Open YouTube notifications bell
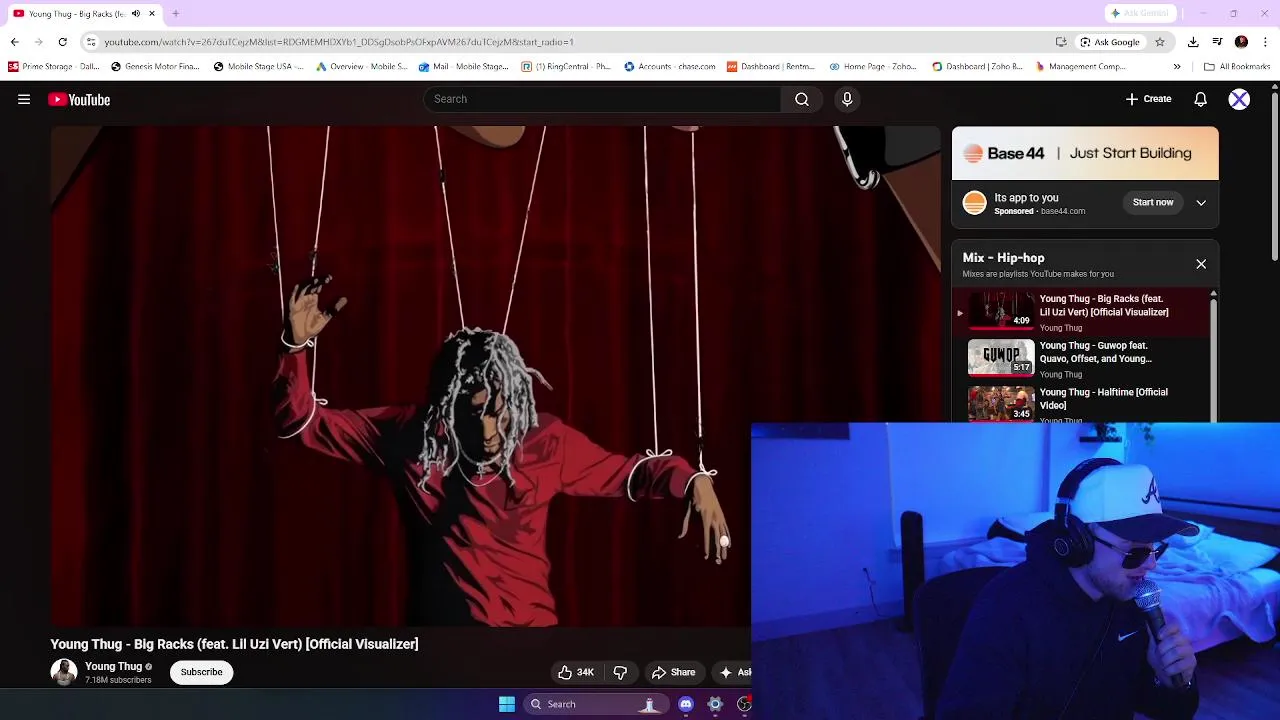The image size is (1280, 720). pos(1201,99)
